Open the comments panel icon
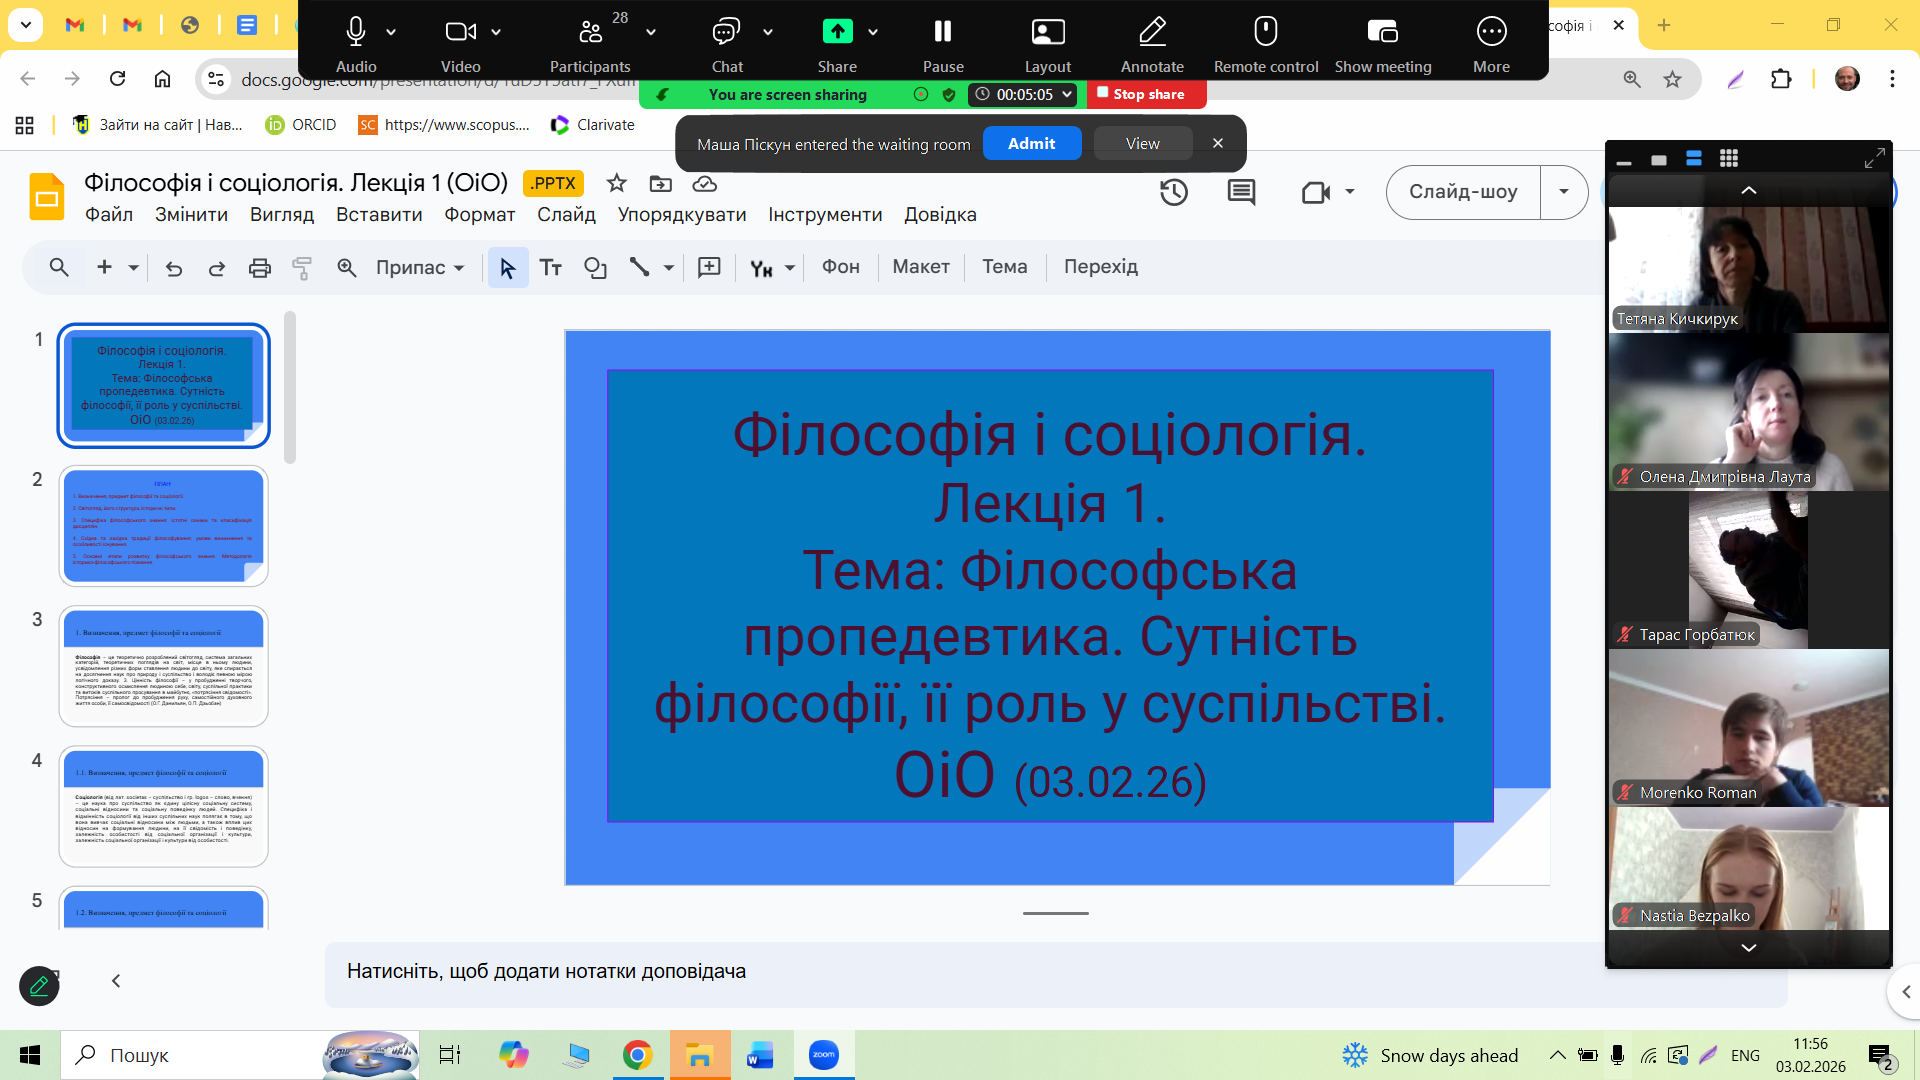The width and height of the screenshot is (1920, 1080). 1241,192
